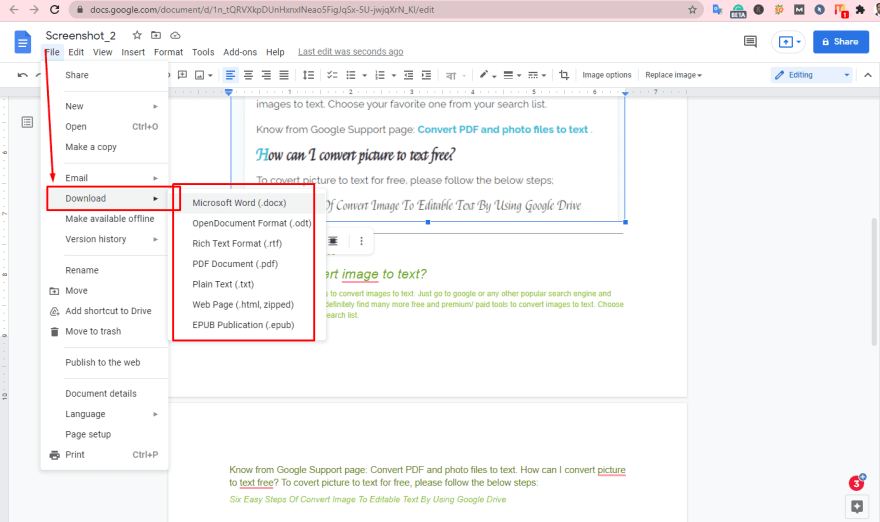Center align the text
Image resolution: width=880 pixels, height=522 pixels.
248,75
